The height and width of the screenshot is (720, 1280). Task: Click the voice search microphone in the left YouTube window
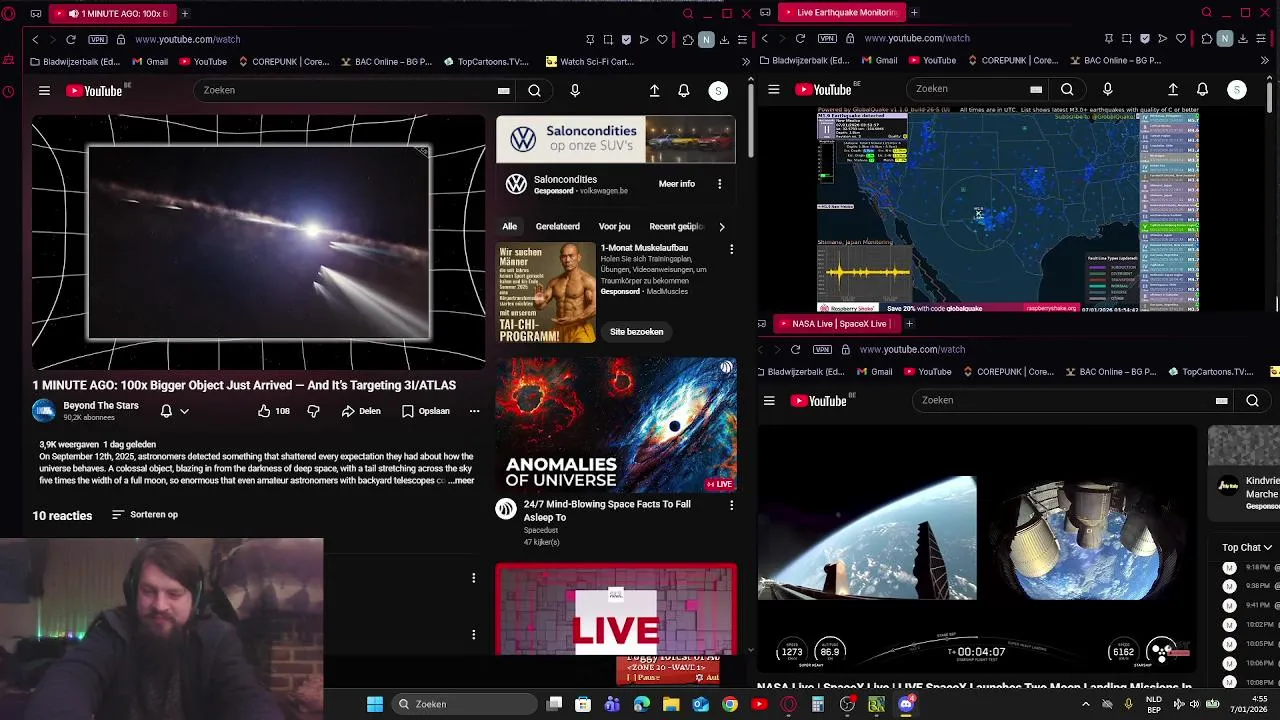point(574,91)
